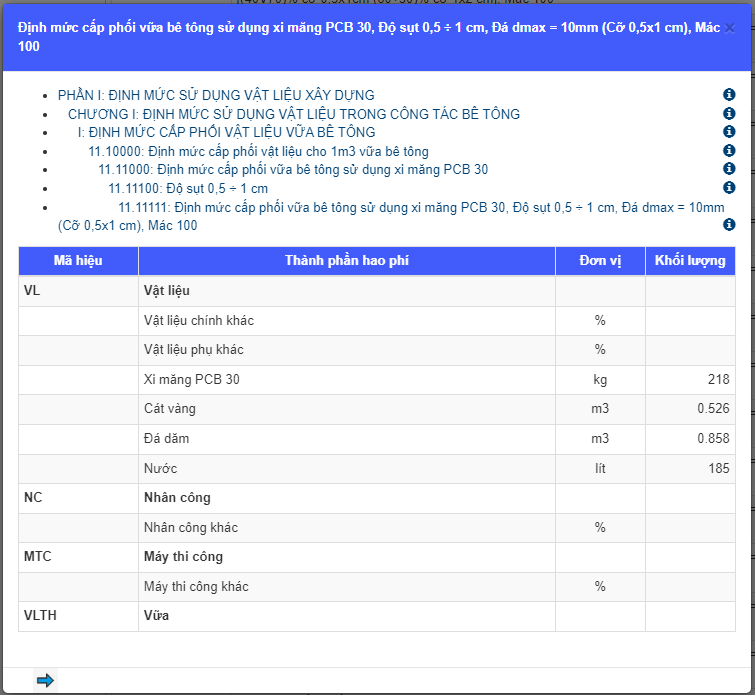Open 11.11100 Độ sụt 0,5 ÷ 1 cm link

coord(188,188)
